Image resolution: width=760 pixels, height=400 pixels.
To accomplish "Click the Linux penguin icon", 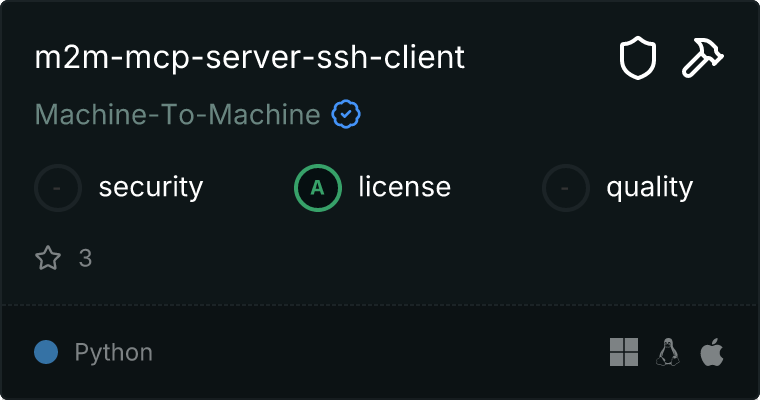I will (x=668, y=352).
